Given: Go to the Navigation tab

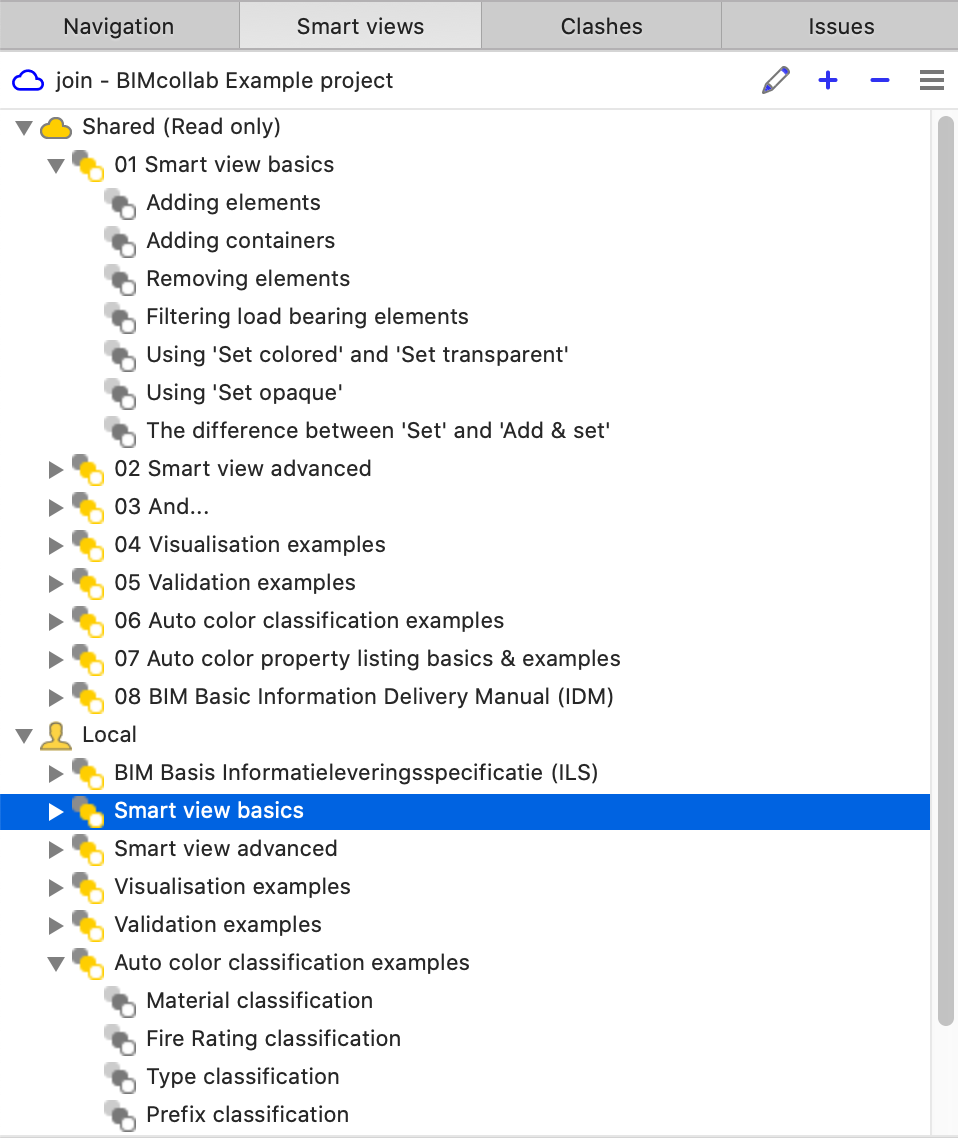Looking at the screenshot, I should 119,27.
